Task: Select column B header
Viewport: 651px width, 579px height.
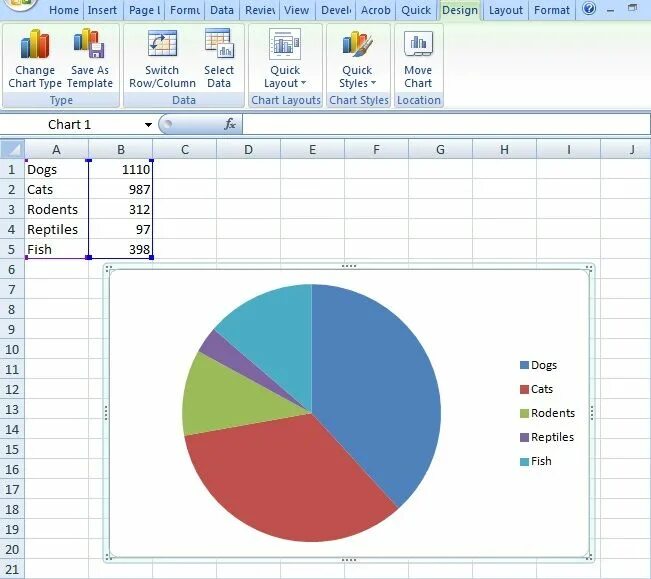Action: (x=121, y=149)
